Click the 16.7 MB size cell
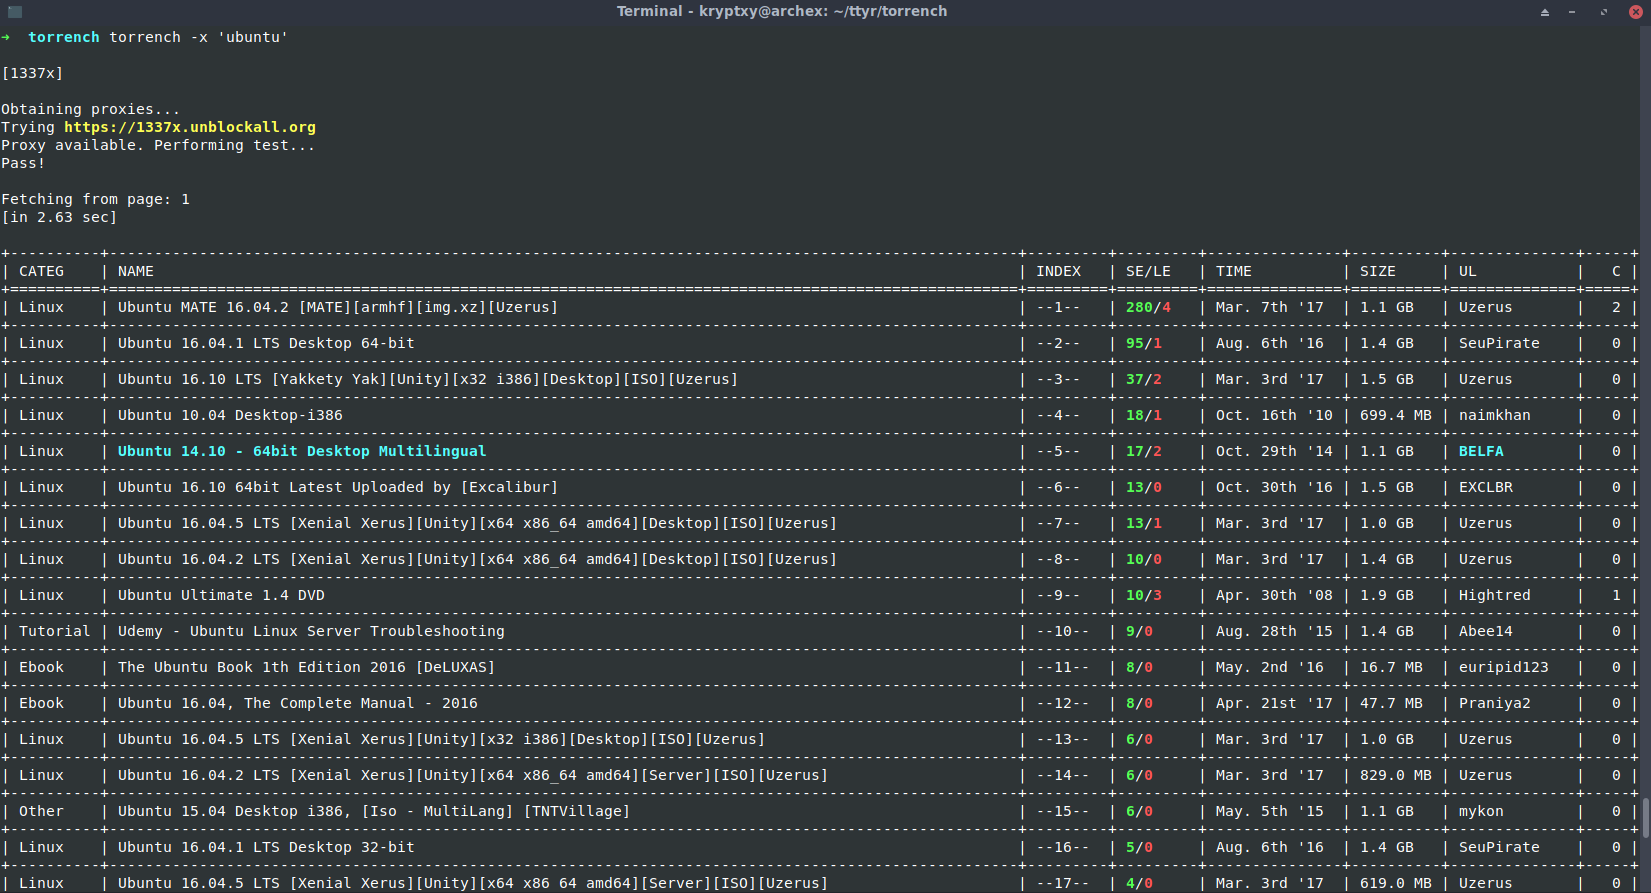The image size is (1651, 893). (x=1391, y=667)
